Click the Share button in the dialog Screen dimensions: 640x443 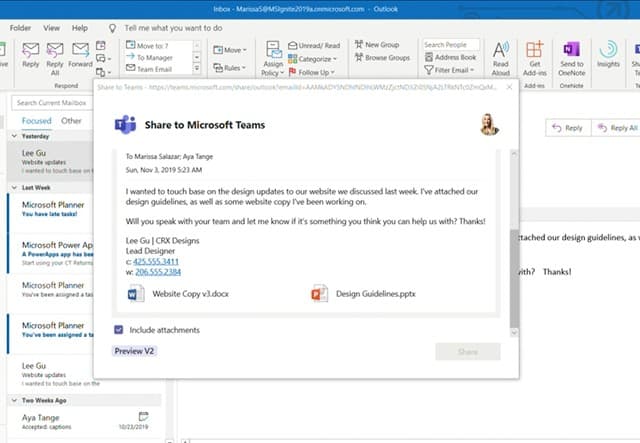tap(468, 352)
